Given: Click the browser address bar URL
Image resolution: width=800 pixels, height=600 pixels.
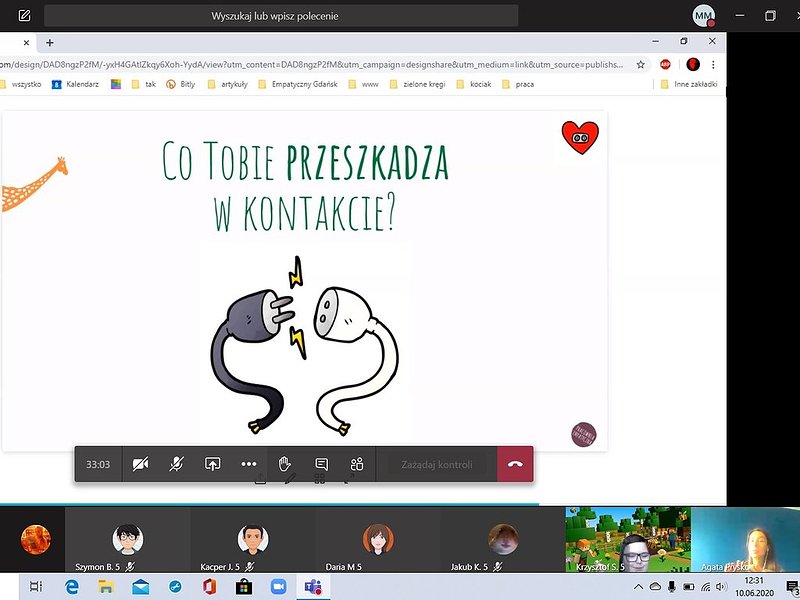Looking at the screenshot, I should [x=311, y=65].
